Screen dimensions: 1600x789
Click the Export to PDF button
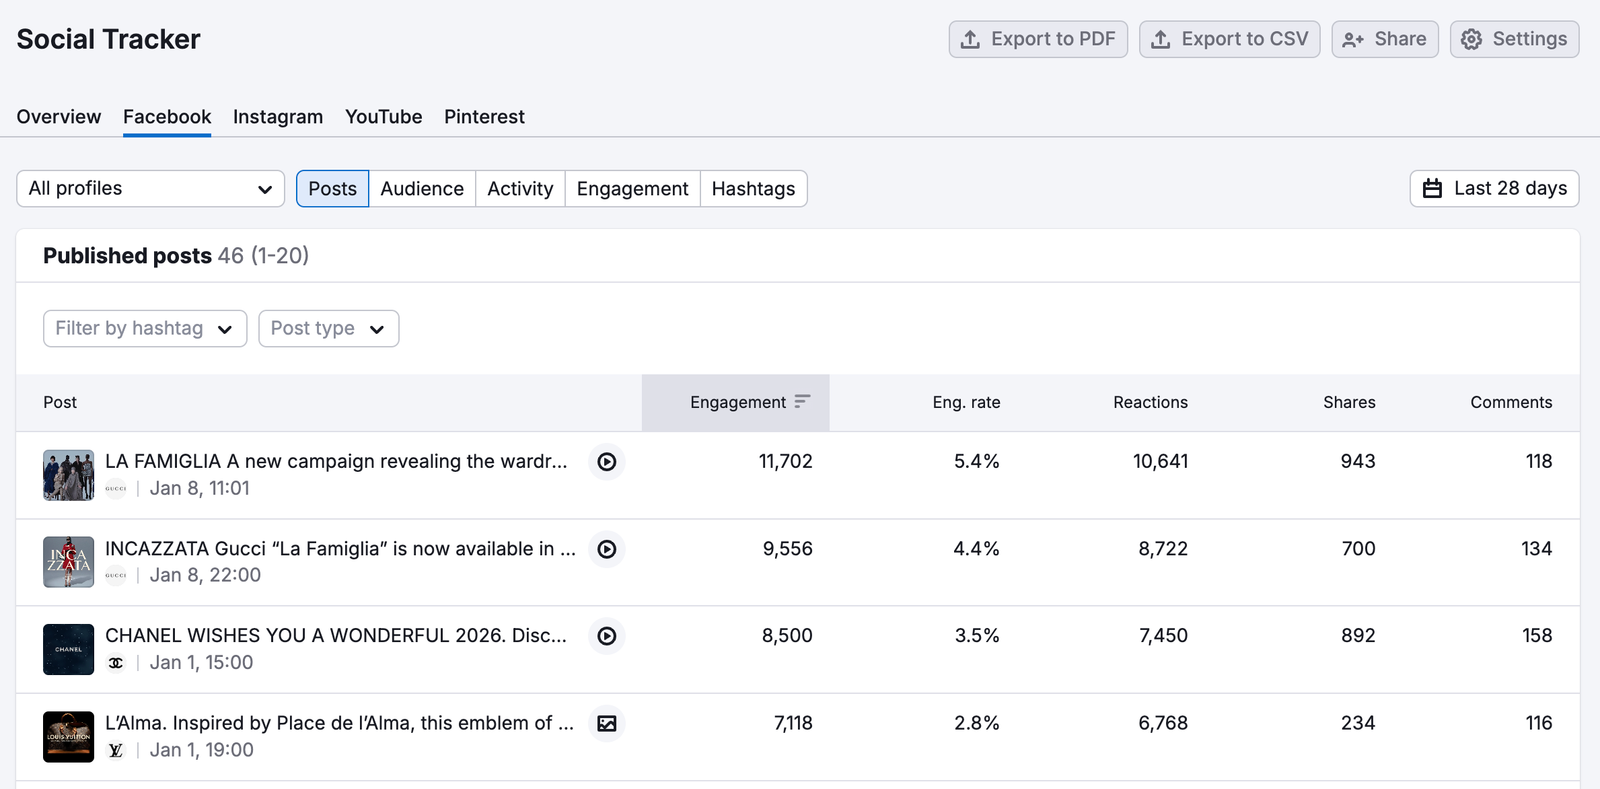click(1038, 39)
